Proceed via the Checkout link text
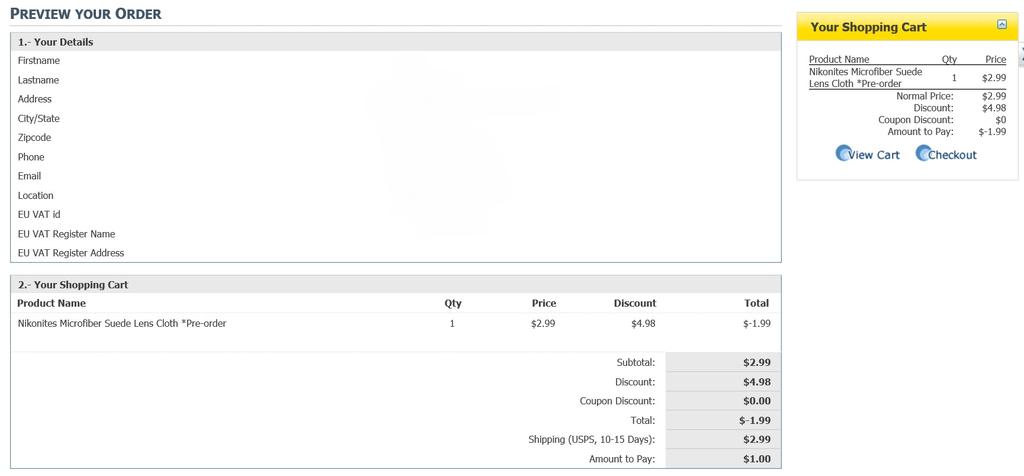This screenshot has height=476, width=1024. click(952, 155)
